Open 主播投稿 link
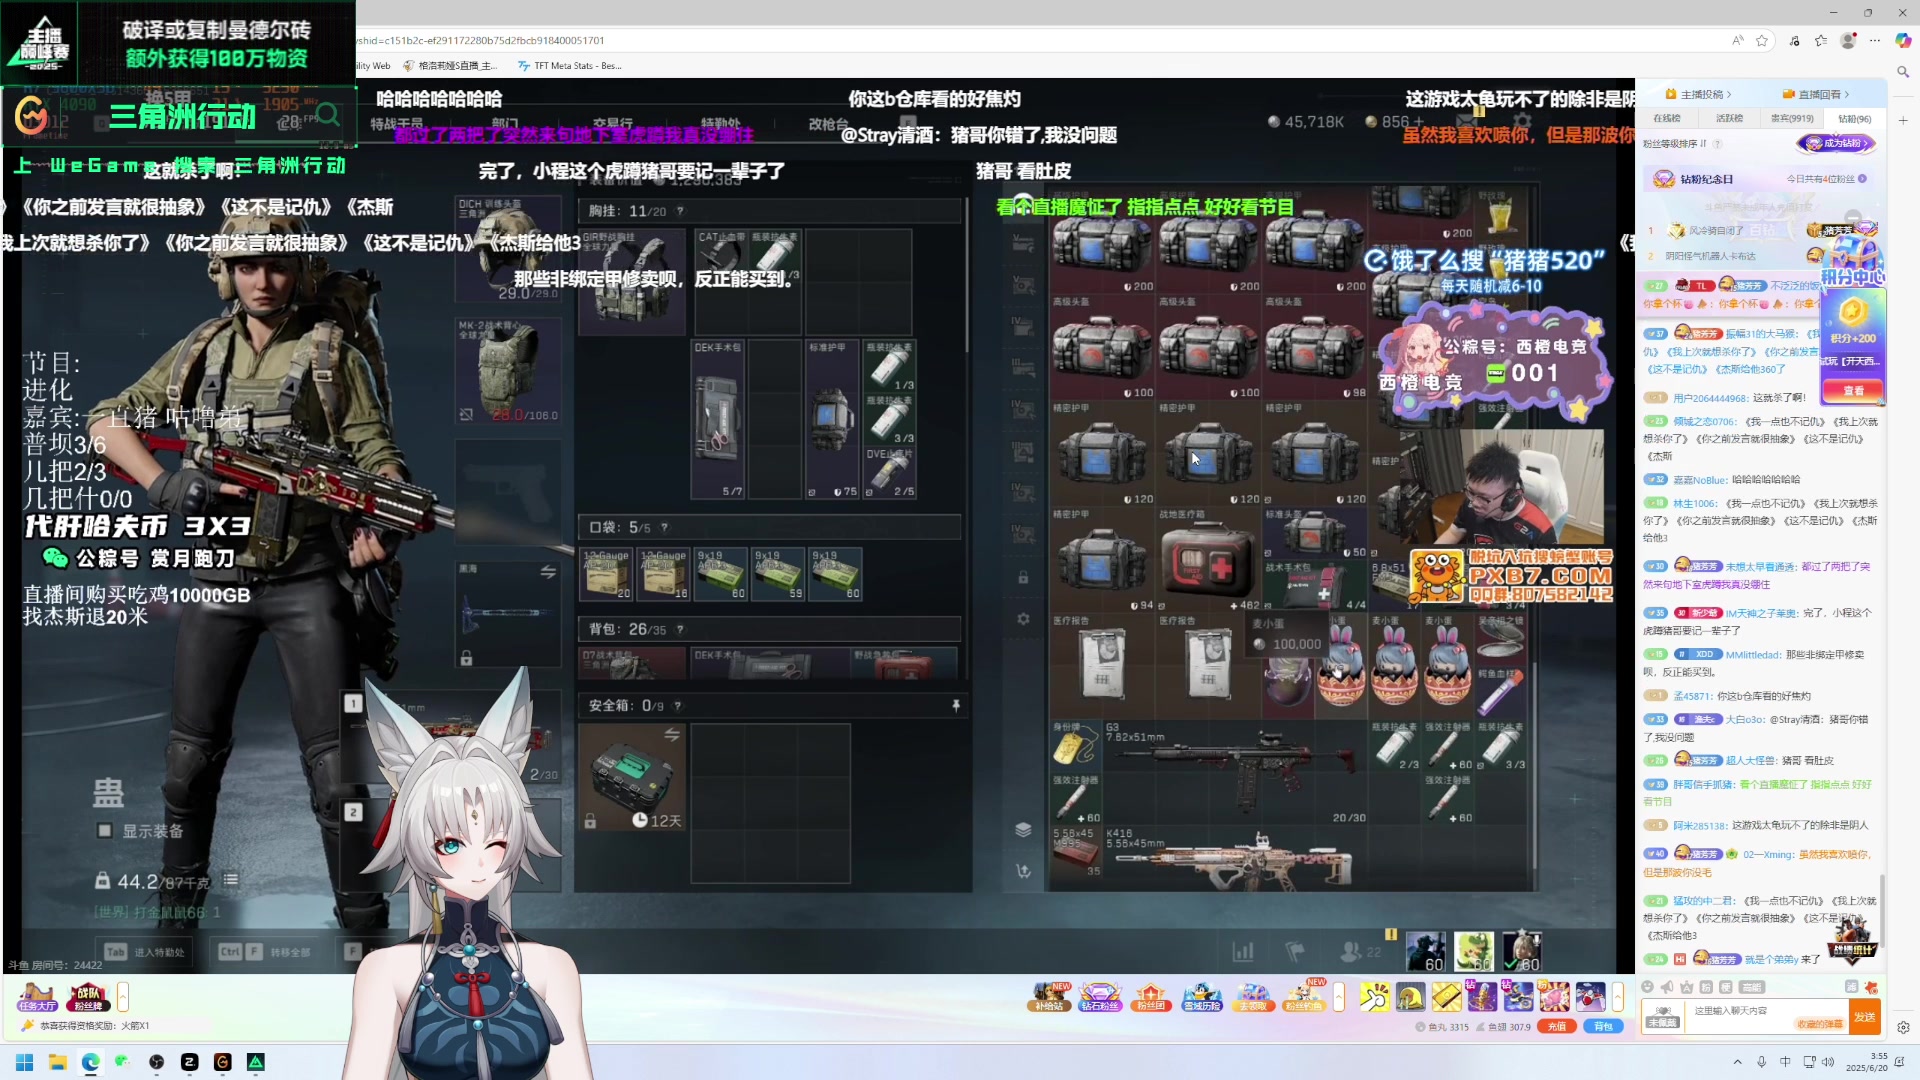 1699,94
